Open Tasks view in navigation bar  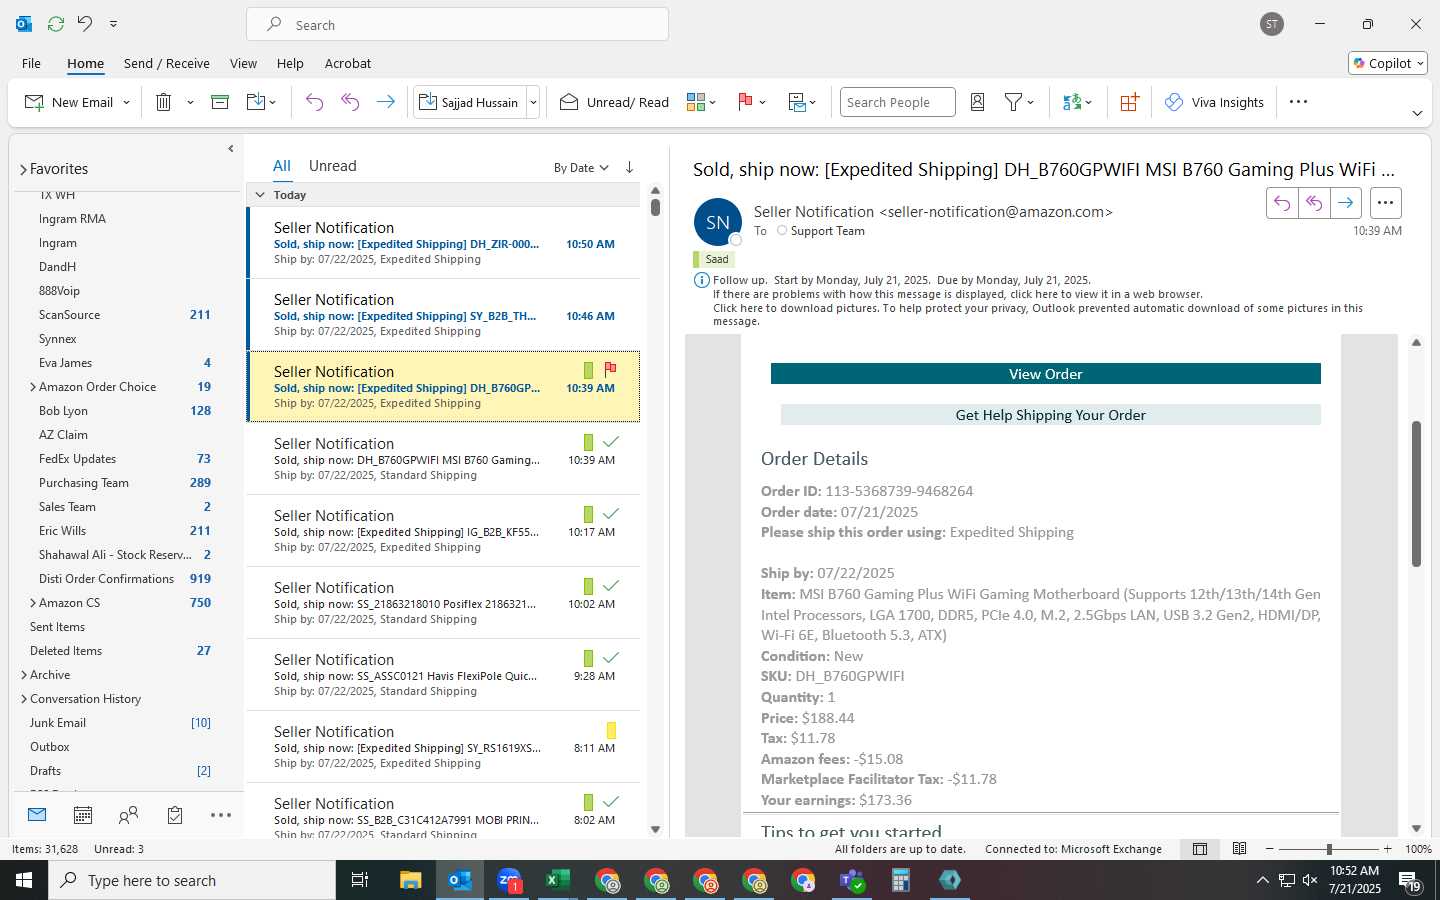pyautogui.click(x=175, y=815)
